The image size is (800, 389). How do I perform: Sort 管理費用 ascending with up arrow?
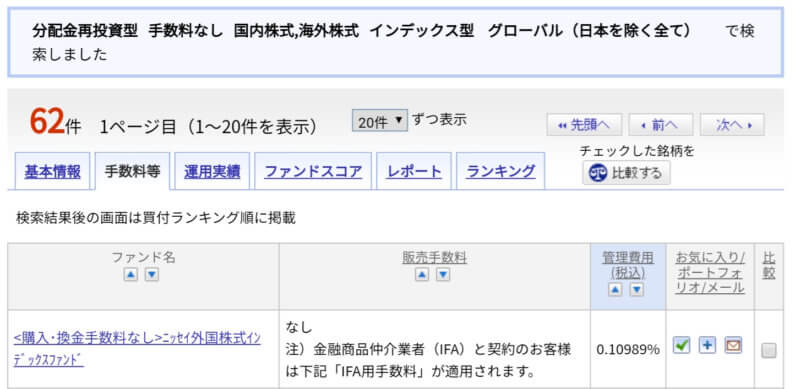[616, 290]
